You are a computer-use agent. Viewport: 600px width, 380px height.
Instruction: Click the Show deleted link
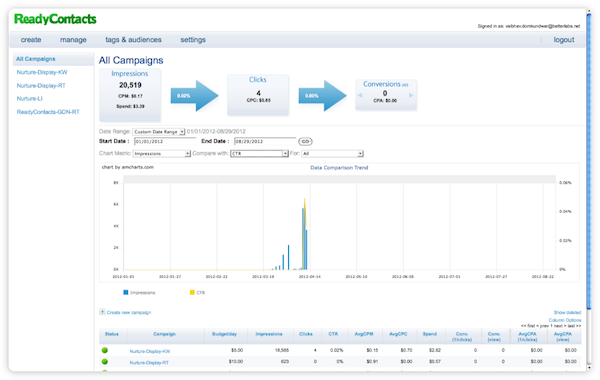click(x=567, y=313)
